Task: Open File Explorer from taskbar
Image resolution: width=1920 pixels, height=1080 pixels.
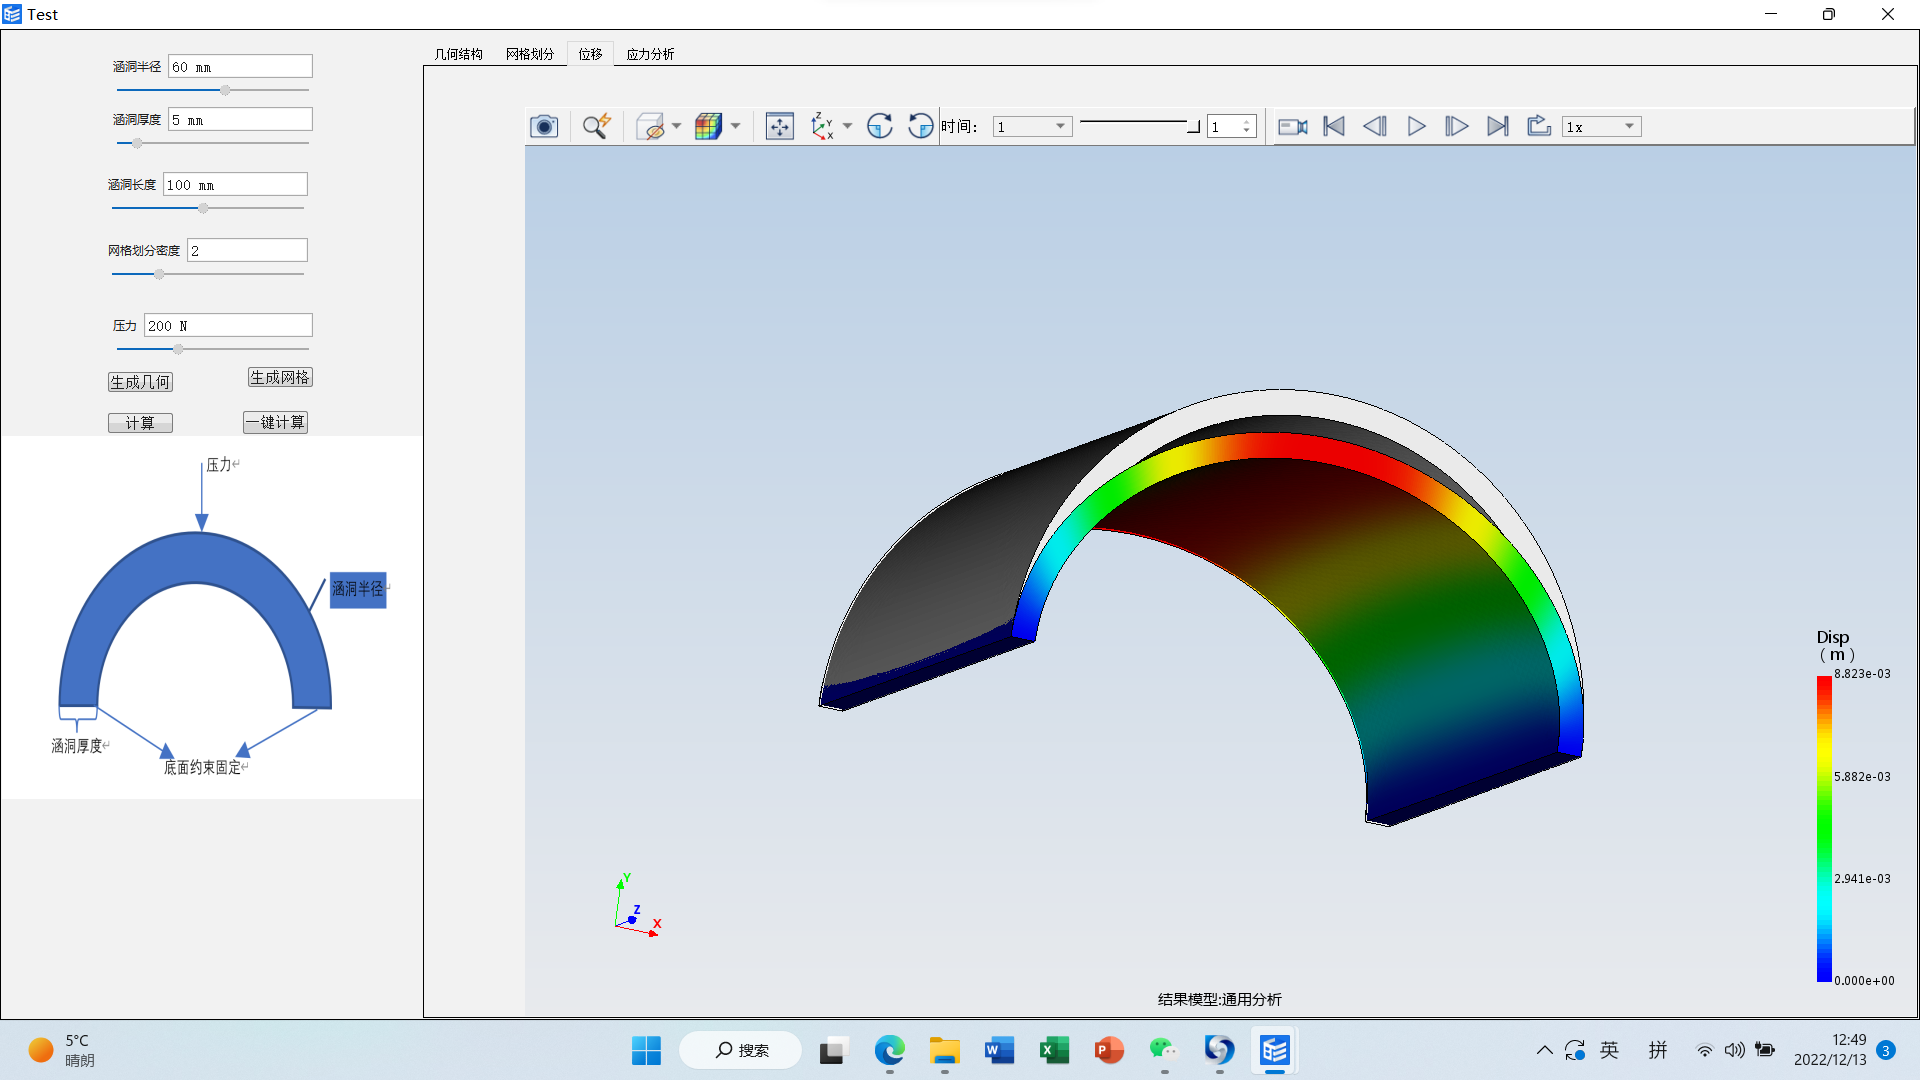Action: click(x=944, y=1050)
